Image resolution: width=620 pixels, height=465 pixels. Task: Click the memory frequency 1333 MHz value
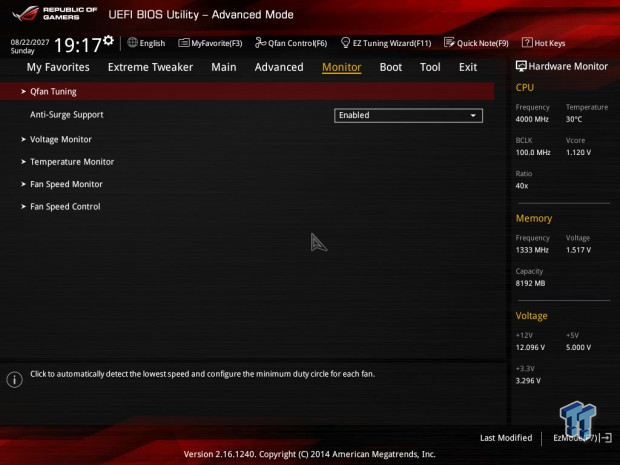tap(532, 250)
